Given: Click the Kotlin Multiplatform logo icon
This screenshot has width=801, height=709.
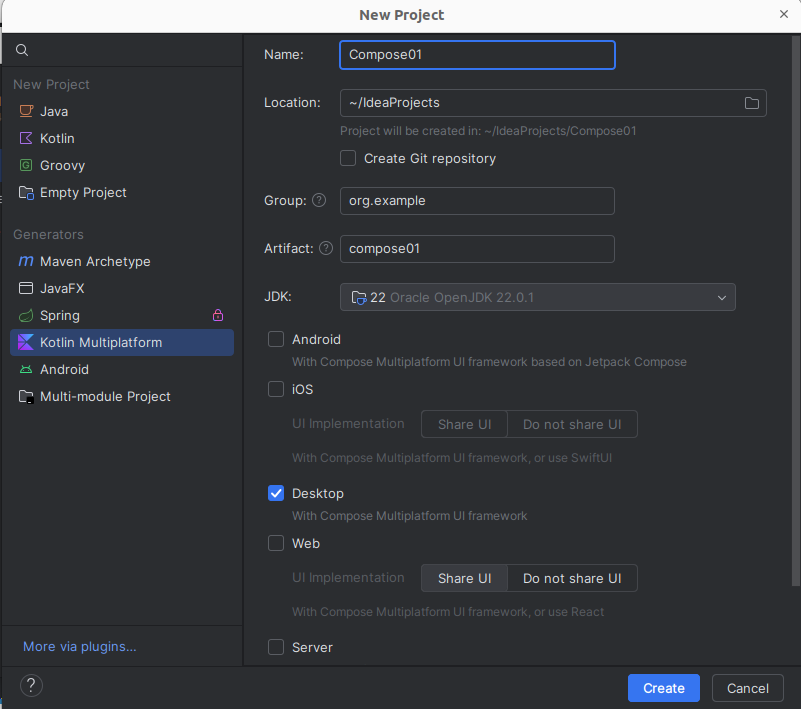Looking at the screenshot, I should [26, 342].
